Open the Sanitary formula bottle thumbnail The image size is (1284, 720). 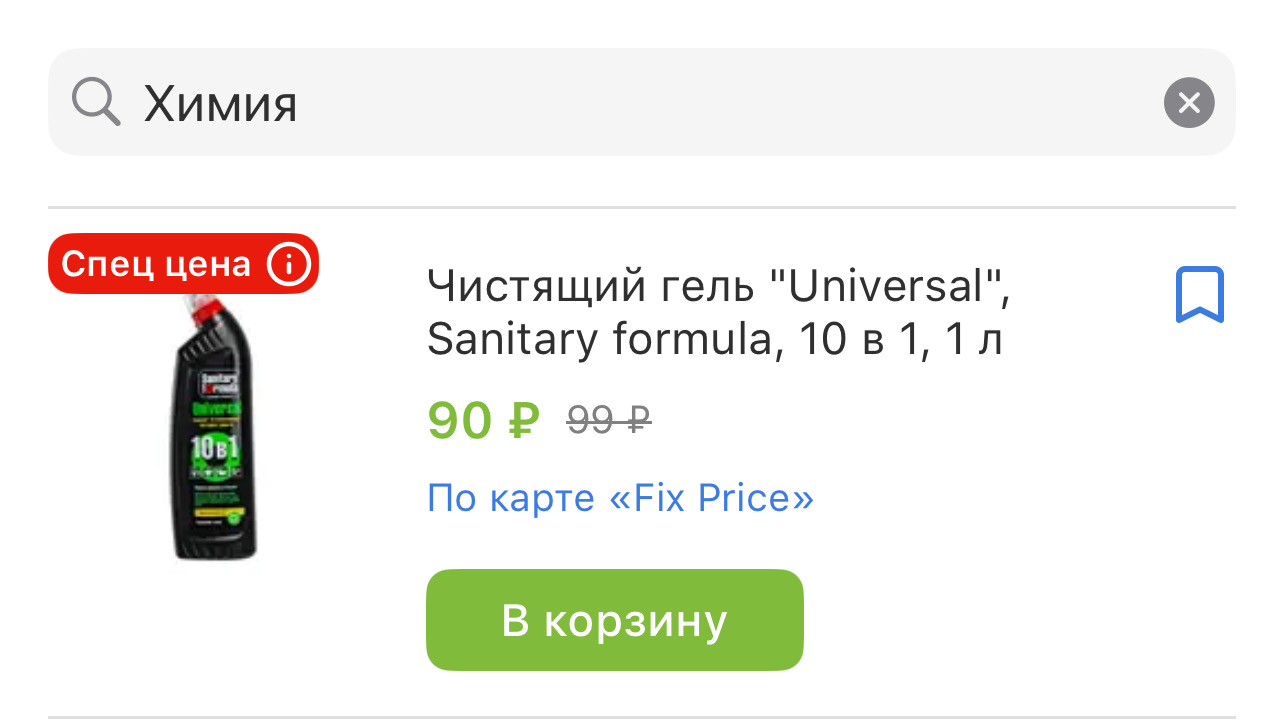(x=215, y=430)
